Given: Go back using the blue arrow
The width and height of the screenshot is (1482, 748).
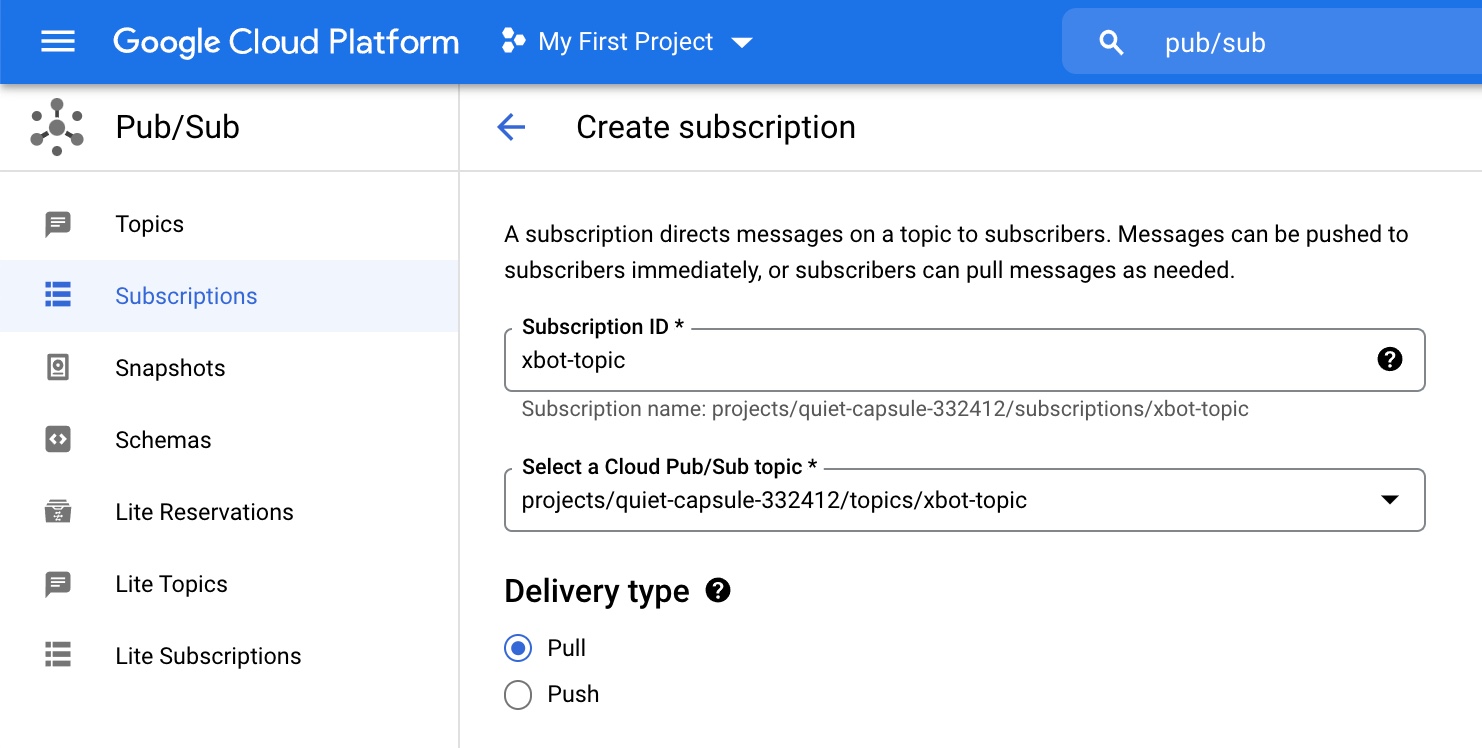Looking at the screenshot, I should point(511,127).
